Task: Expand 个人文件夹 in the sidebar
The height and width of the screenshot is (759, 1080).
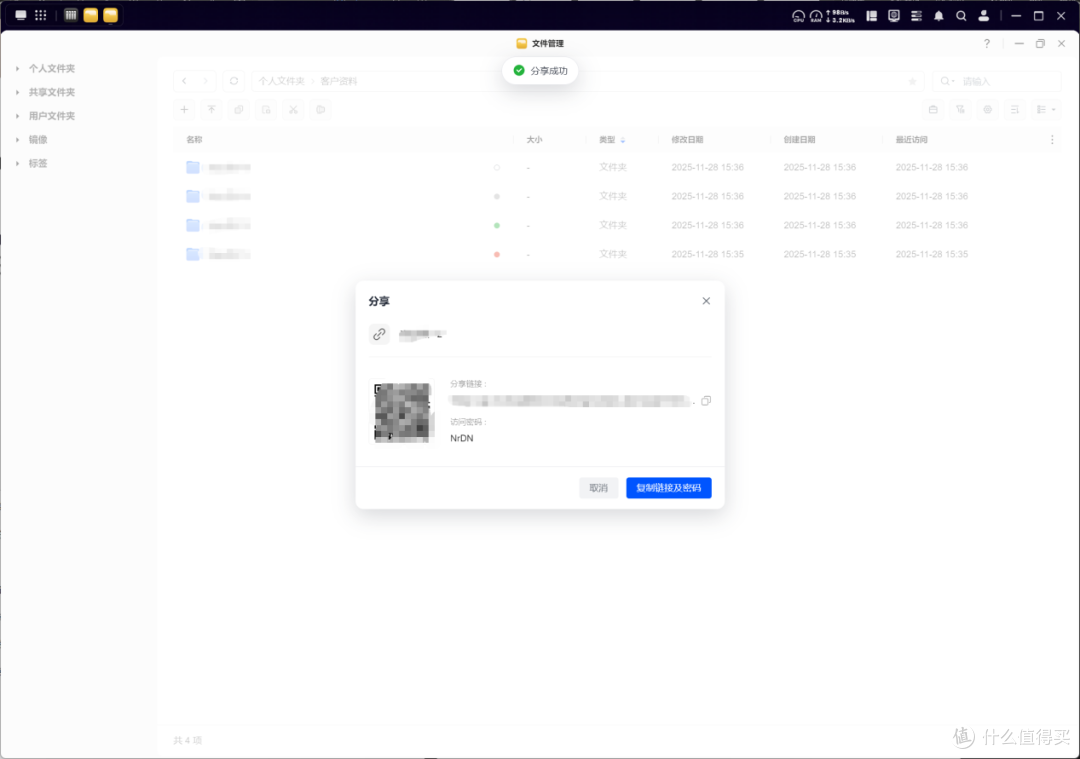Action: tap(17, 68)
